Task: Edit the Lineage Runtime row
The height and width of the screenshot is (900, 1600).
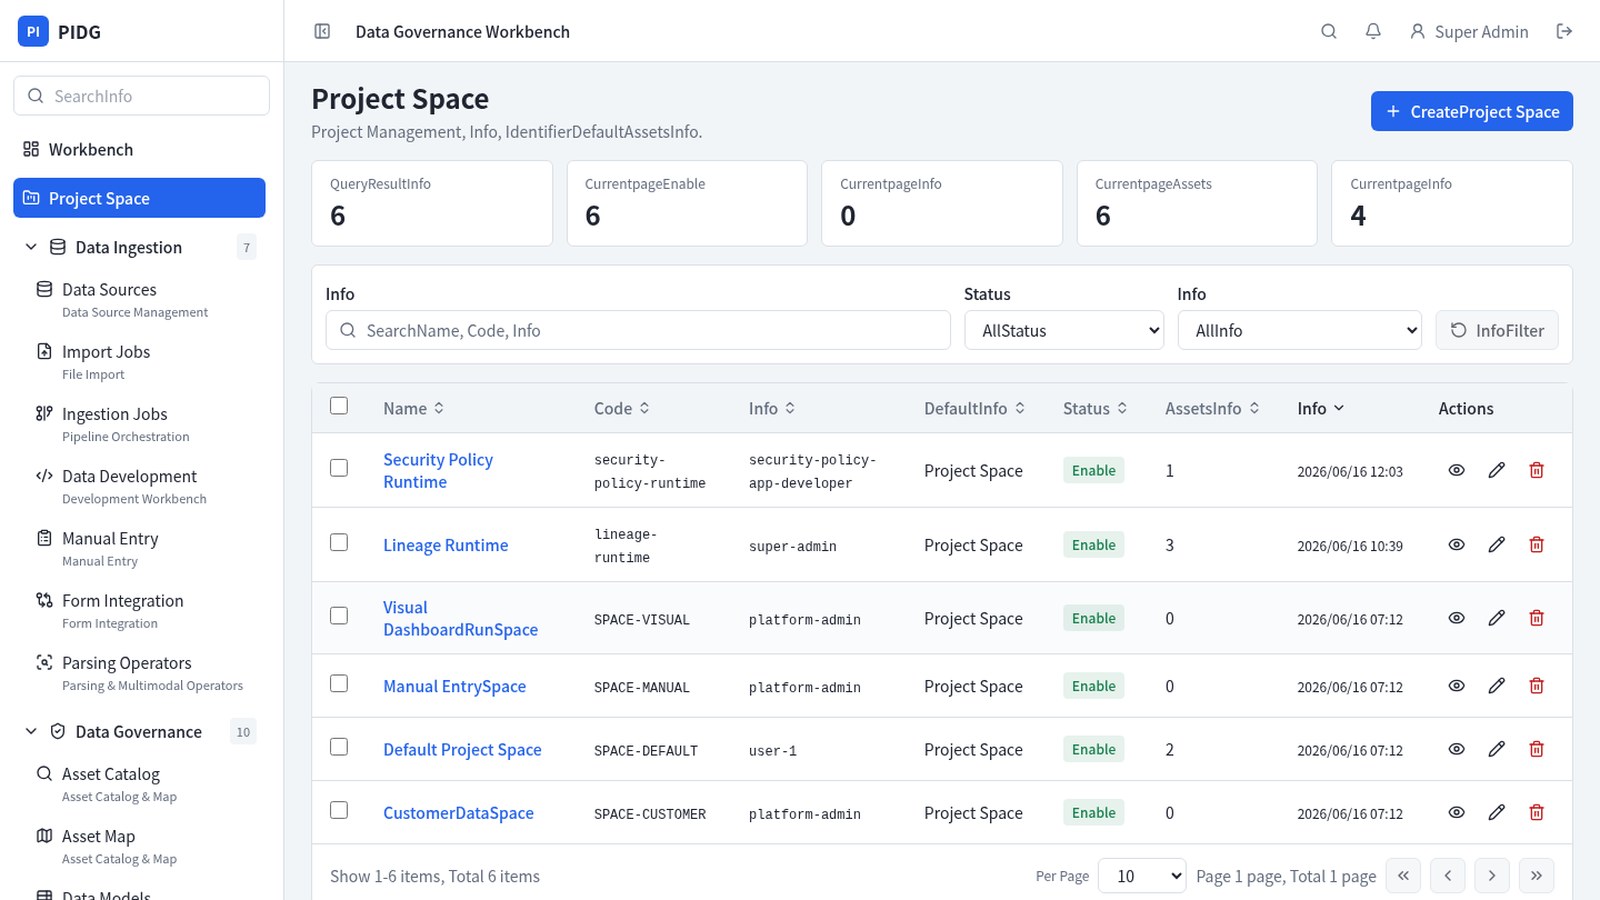Action: tap(1496, 544)
